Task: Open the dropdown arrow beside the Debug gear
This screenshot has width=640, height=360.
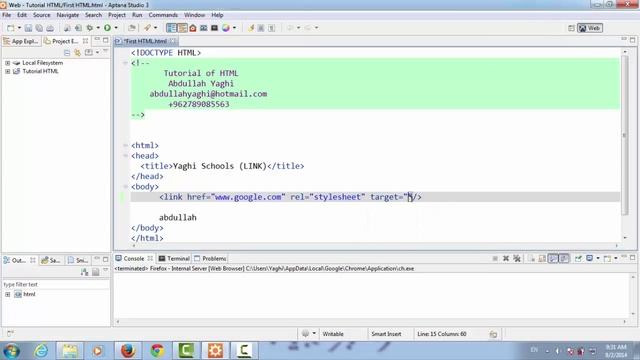Action: (98, 28)
